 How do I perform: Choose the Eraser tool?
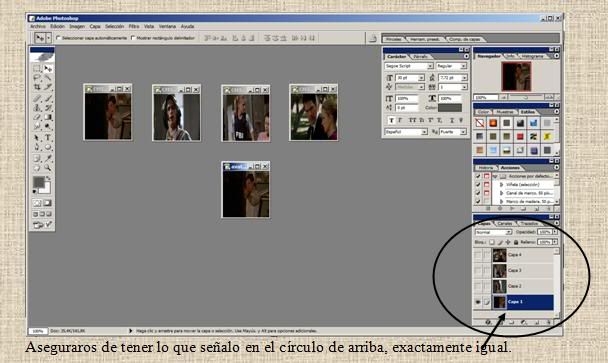point(37,117)
